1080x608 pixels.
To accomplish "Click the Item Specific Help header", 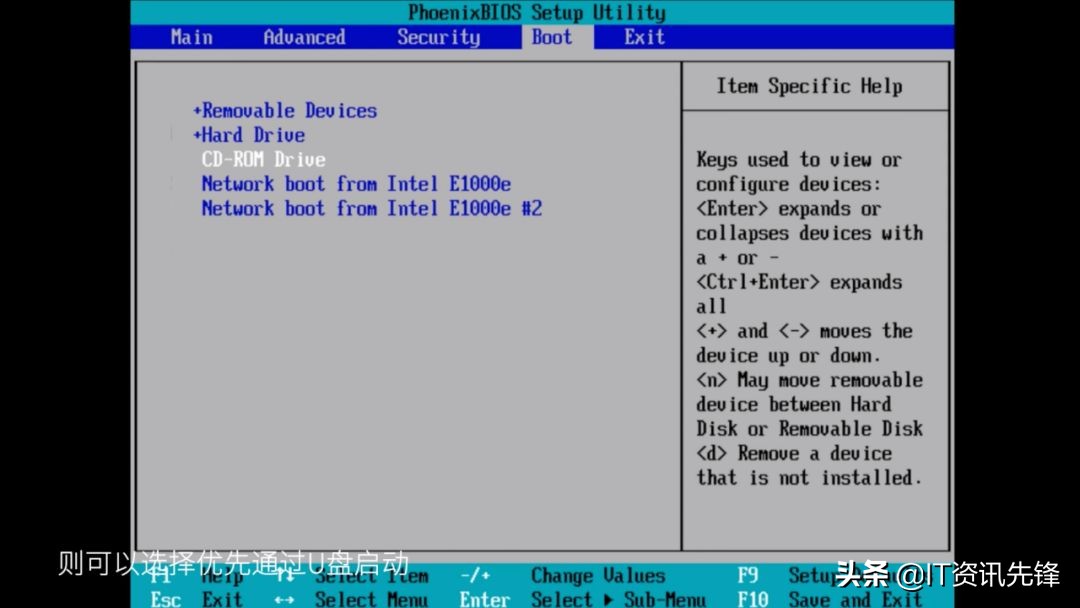I will click(809, 86).
